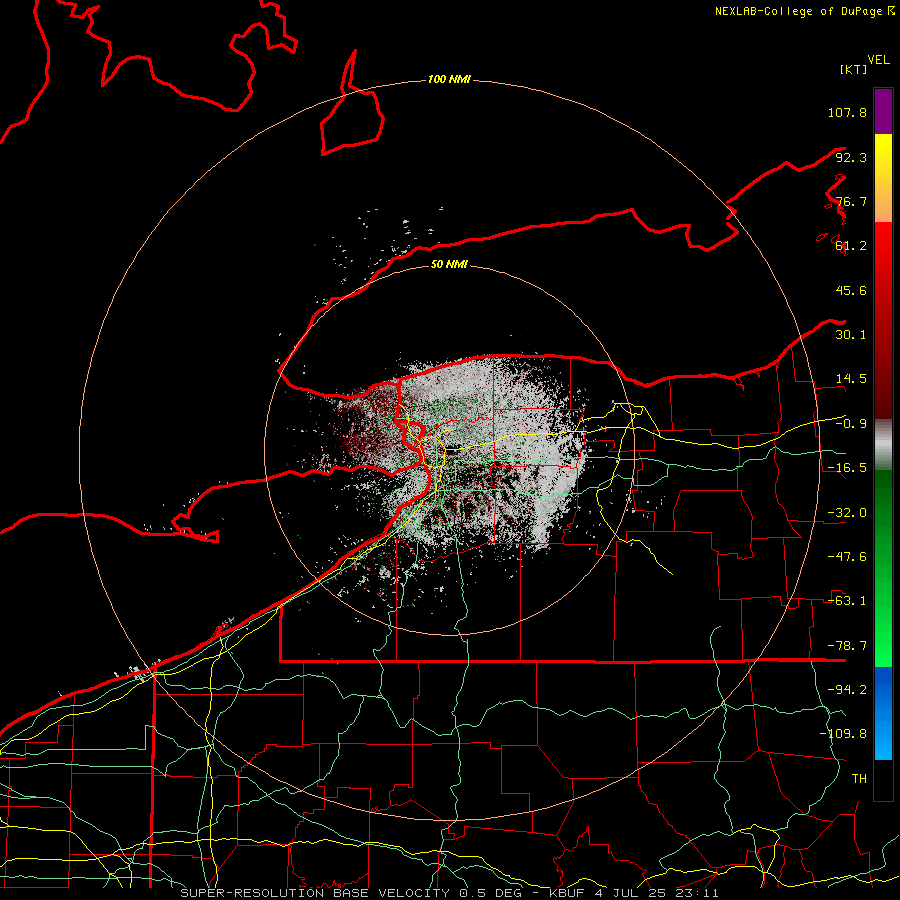Click the 100 NMI range ring label
900x900 pixels.
pos(449,79)
